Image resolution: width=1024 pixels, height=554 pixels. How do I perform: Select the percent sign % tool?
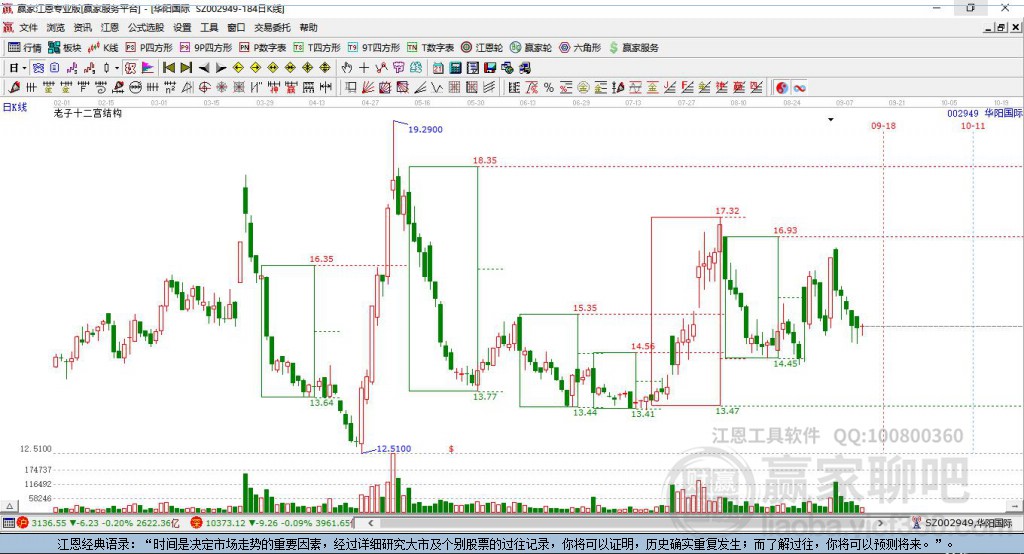[549, 88]
